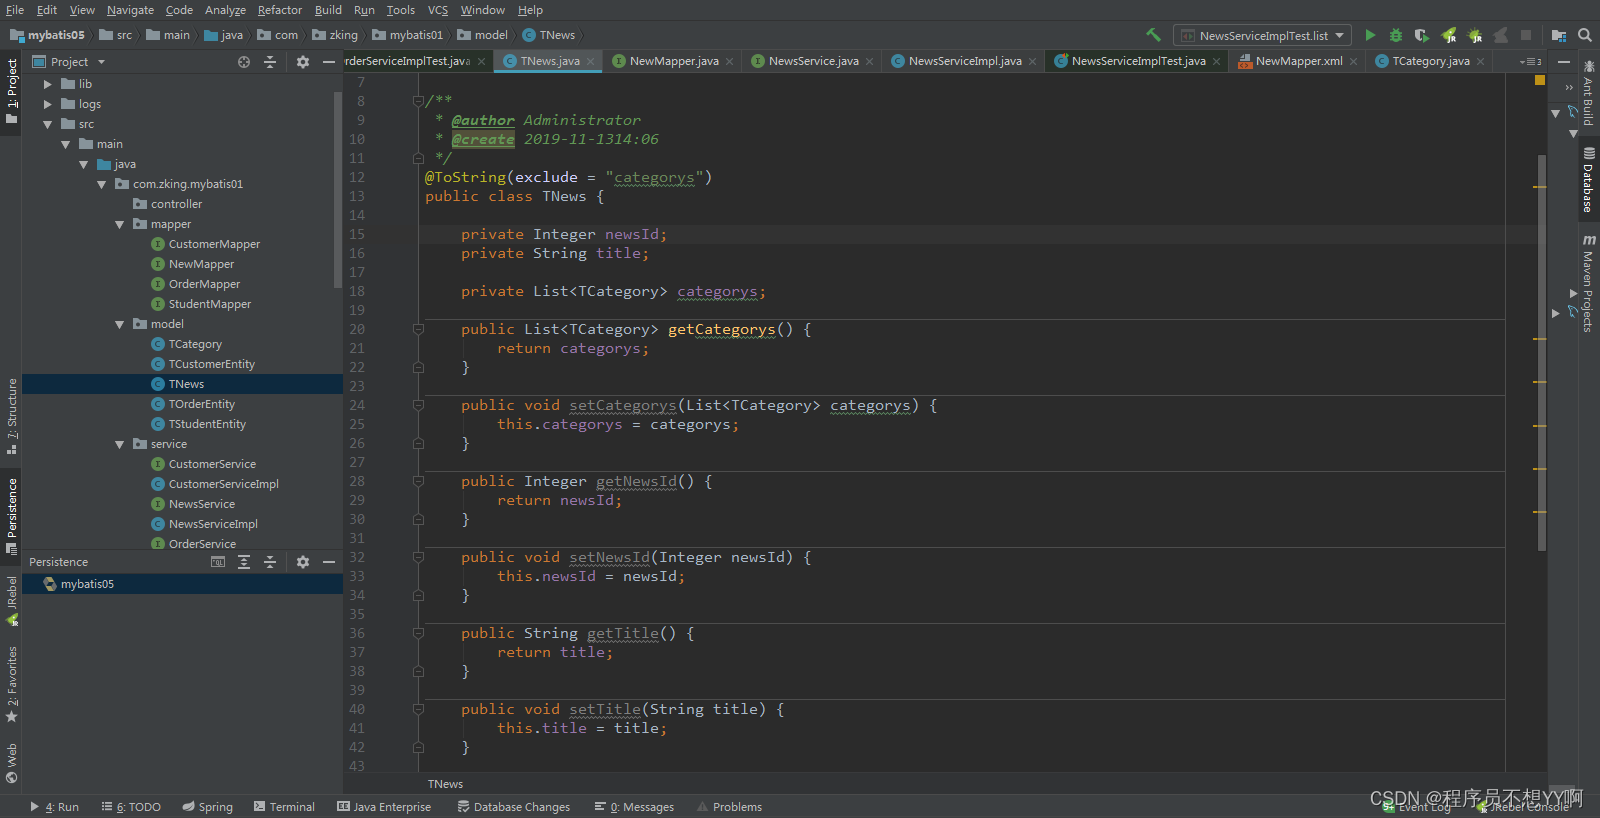Run with coverage shield icon
Image resolution: width=1600 pixels, height=818 pixels.
pyautogui.click(x=1422, y=35)
